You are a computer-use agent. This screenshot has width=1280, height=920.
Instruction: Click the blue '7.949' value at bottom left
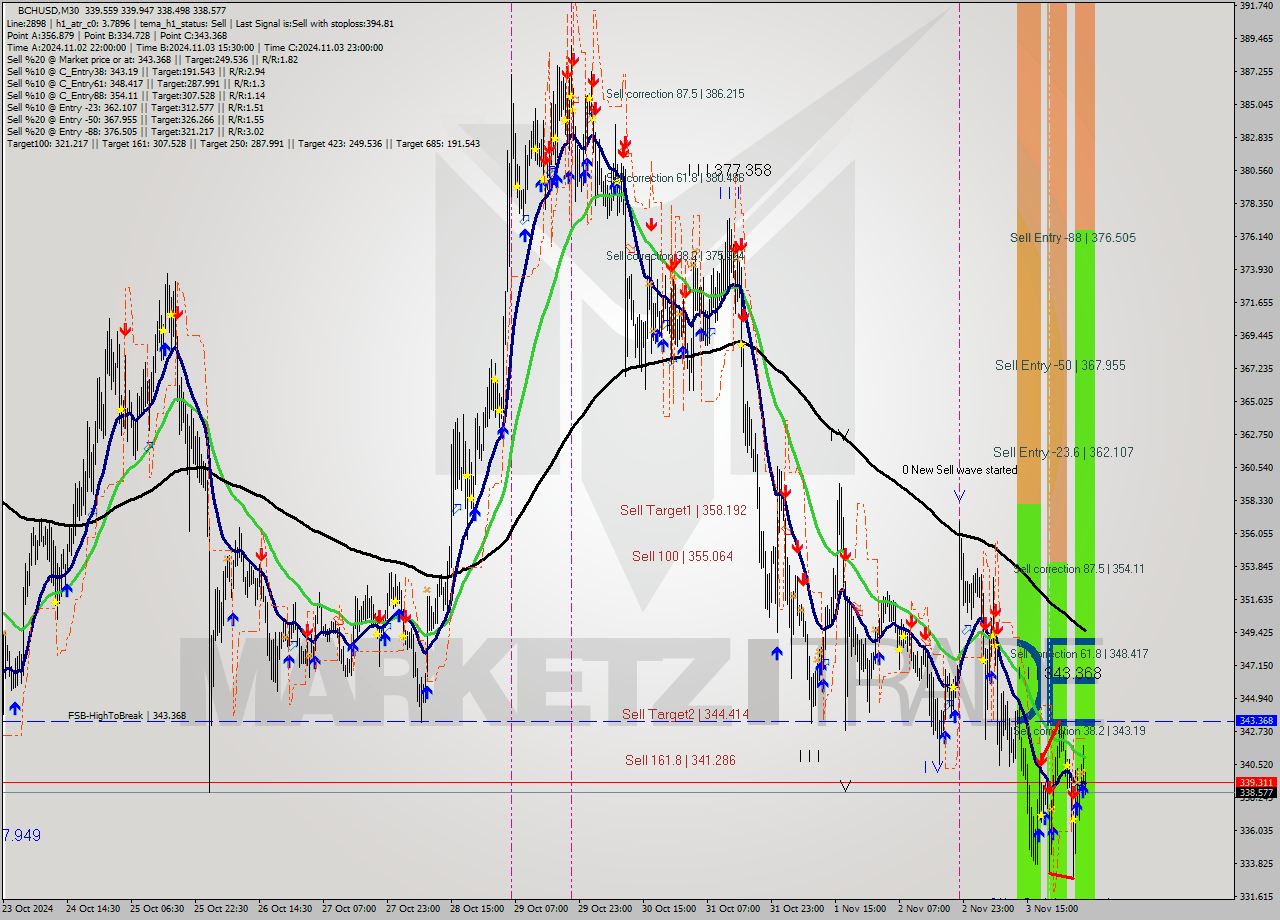(x=22, y=834)
